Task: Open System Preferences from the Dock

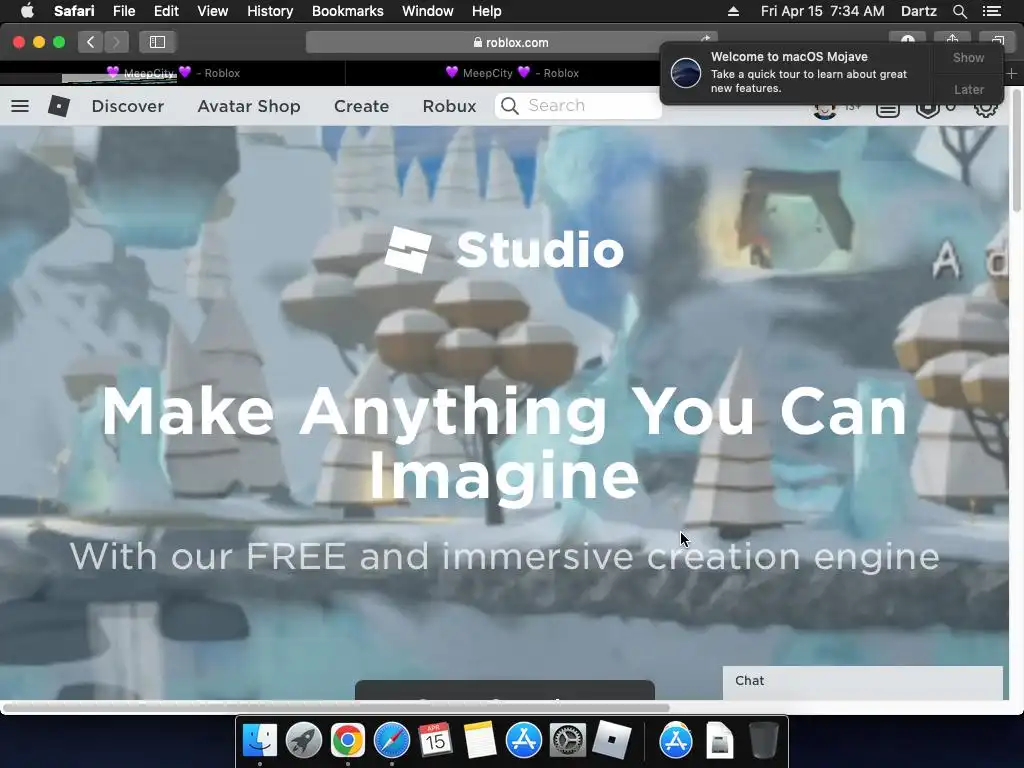Action: point(568,740)
